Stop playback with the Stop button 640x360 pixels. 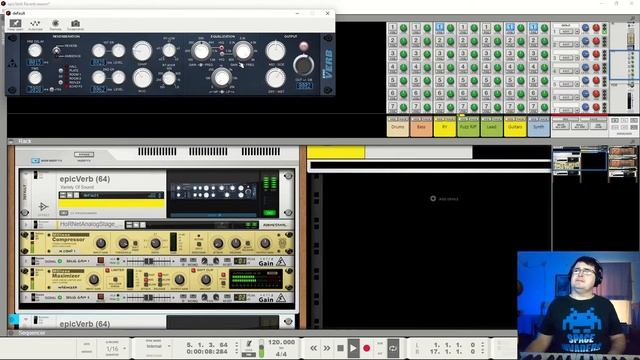pos(340,348)
